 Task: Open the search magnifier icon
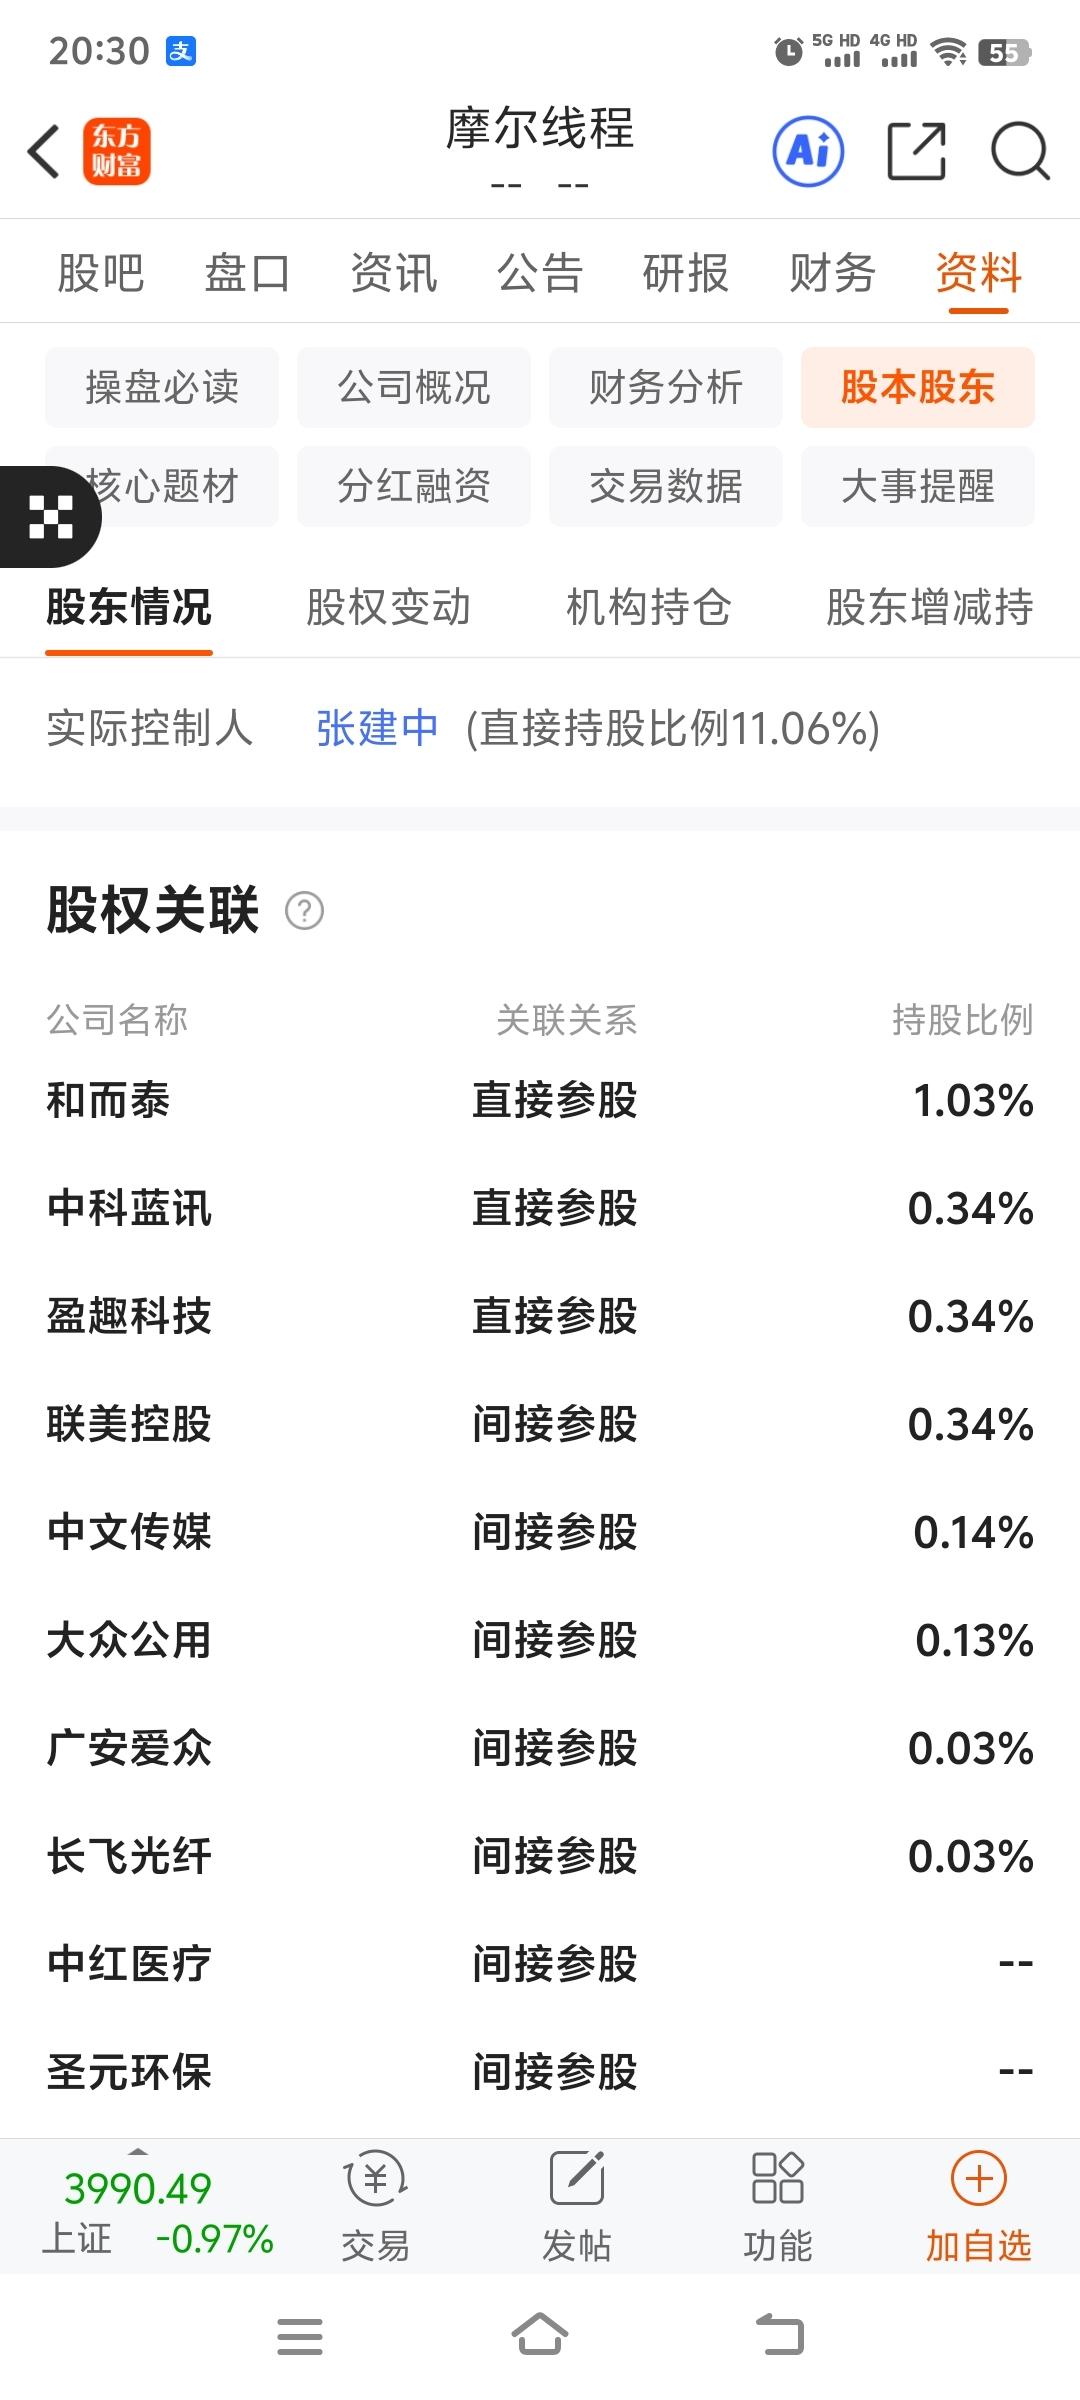point(1019,152)
